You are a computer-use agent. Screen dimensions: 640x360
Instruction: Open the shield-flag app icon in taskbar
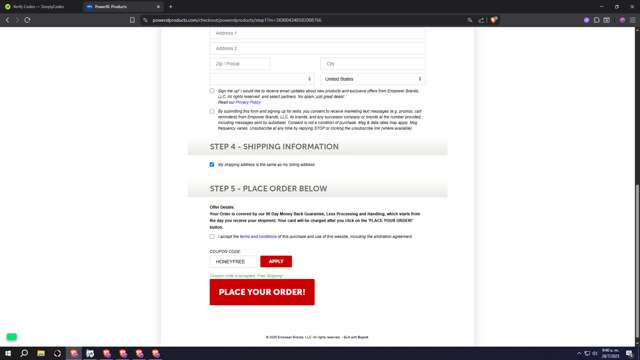90,353
